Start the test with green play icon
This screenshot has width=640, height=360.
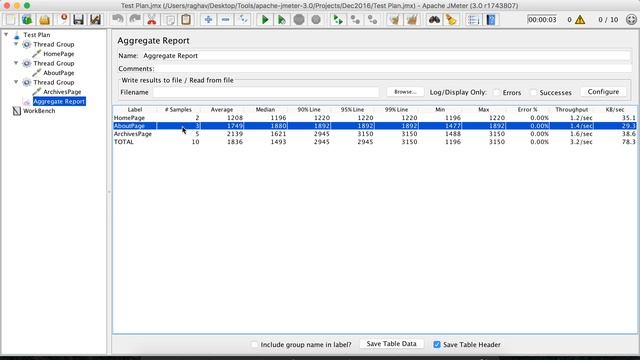click(x=265, y=20)
